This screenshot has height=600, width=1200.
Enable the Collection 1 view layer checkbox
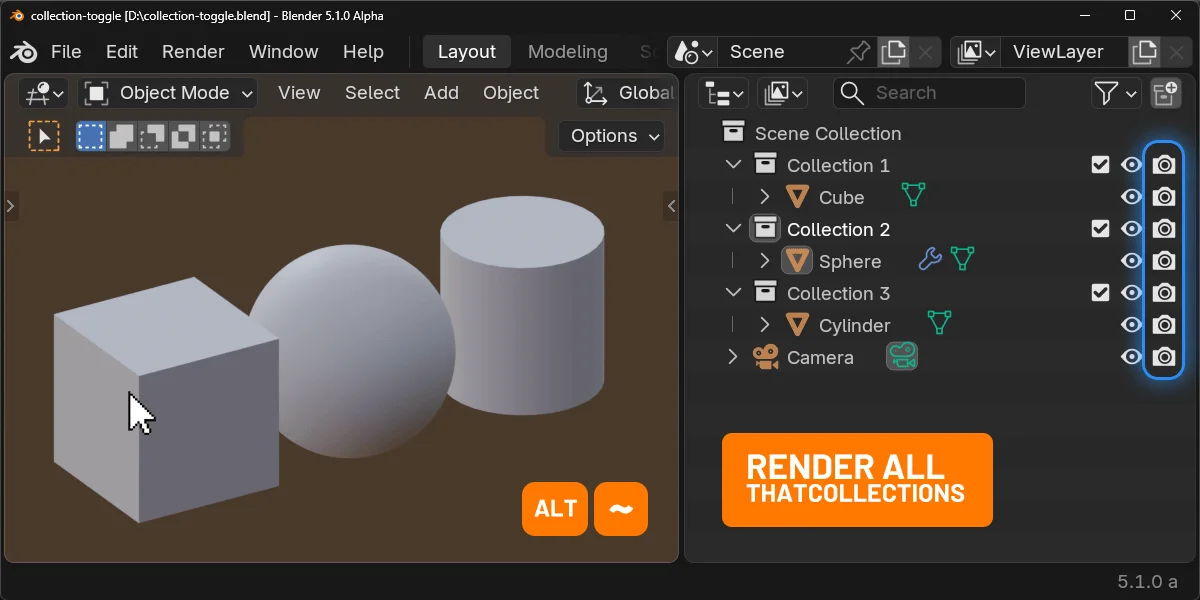(1100, 164)
